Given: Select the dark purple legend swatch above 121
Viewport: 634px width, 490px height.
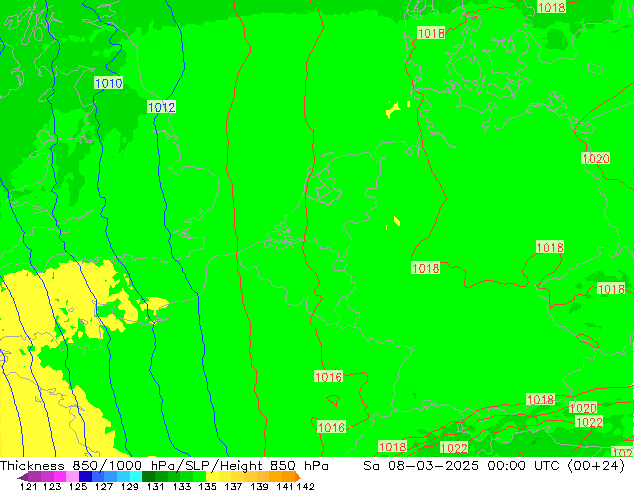Looking at the screenshot, I should (x=34, y=477).
